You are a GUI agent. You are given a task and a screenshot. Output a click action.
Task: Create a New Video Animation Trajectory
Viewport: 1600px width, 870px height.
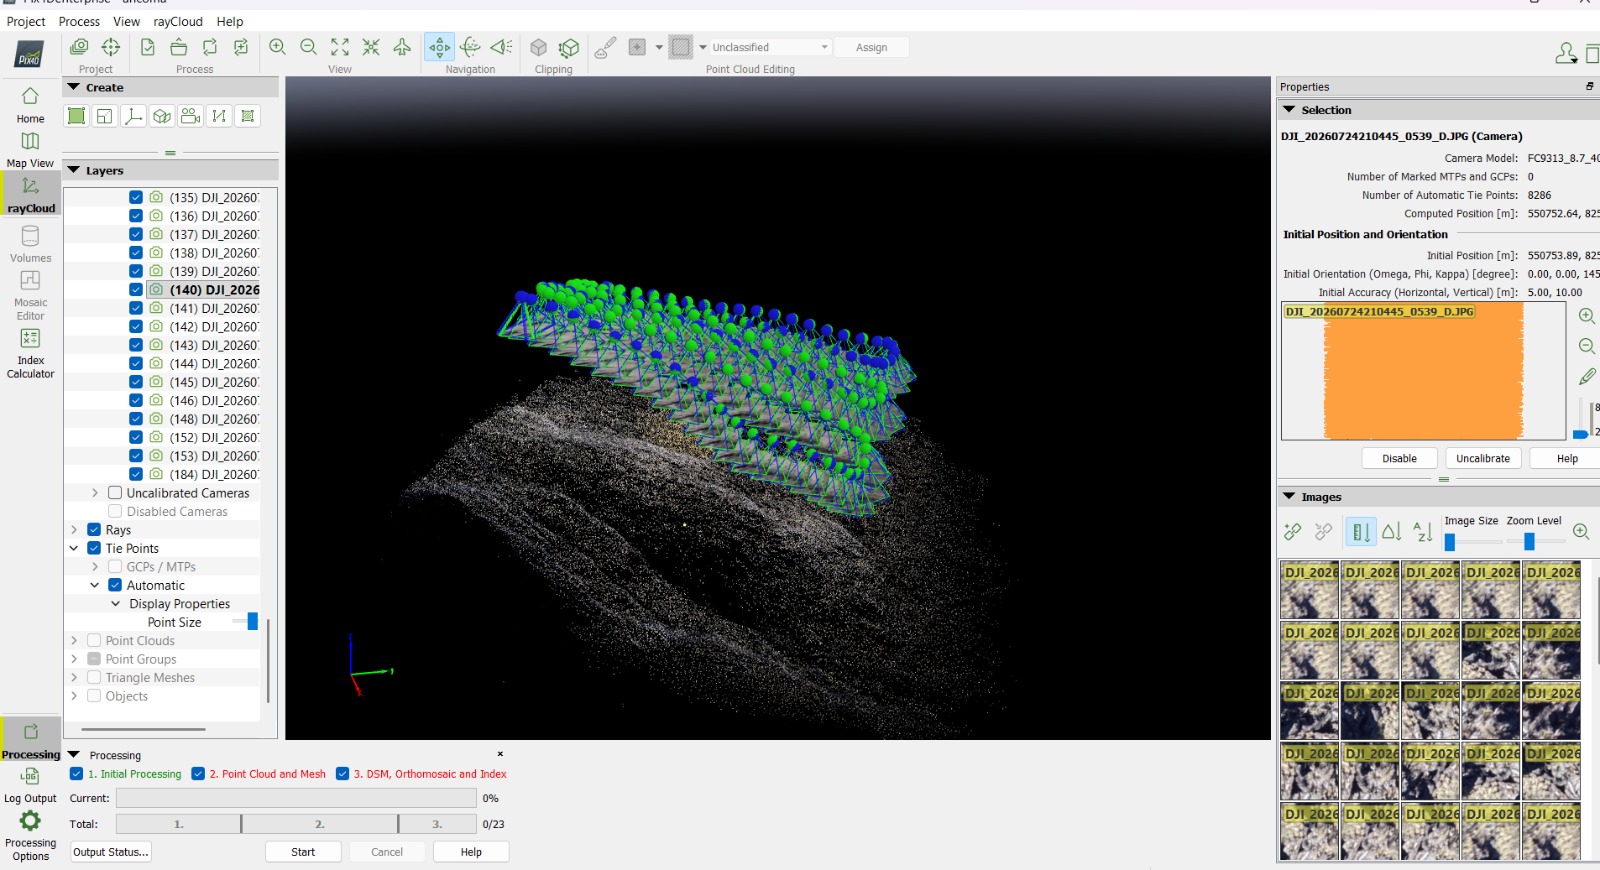pos(191,116)
